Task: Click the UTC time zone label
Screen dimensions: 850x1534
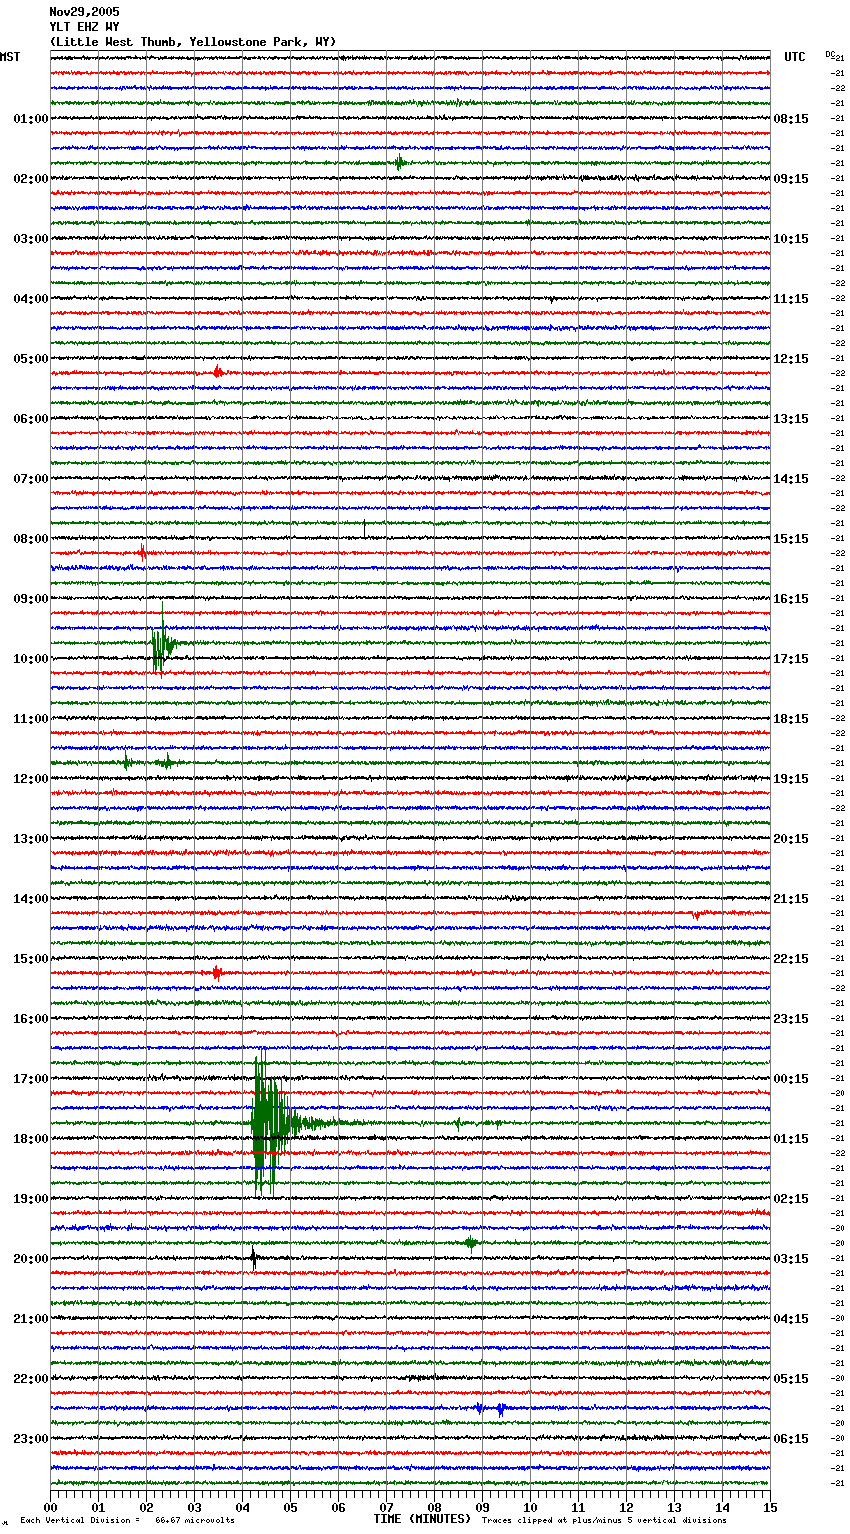Action: (795, 57)
